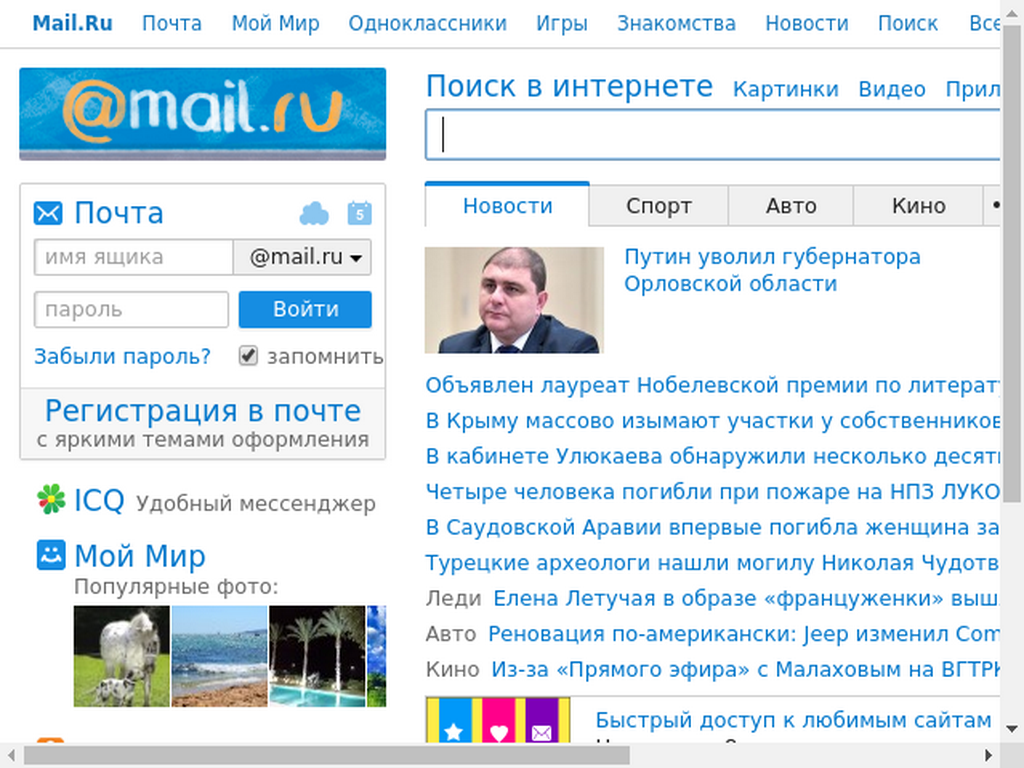Open Быстрый доступ к любимым сайтам link
Image resolution: width=1024 pixels, height=768 pixels.
point(793,720)
